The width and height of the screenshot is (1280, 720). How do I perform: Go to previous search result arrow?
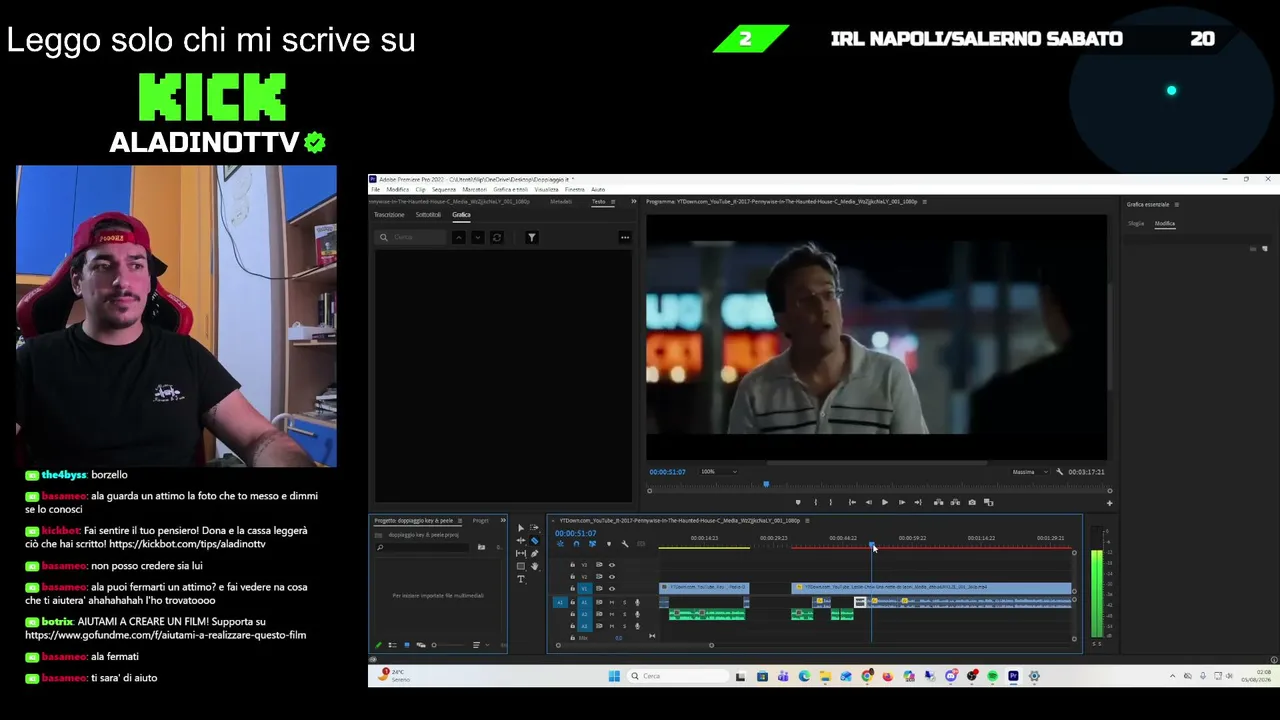458,237
